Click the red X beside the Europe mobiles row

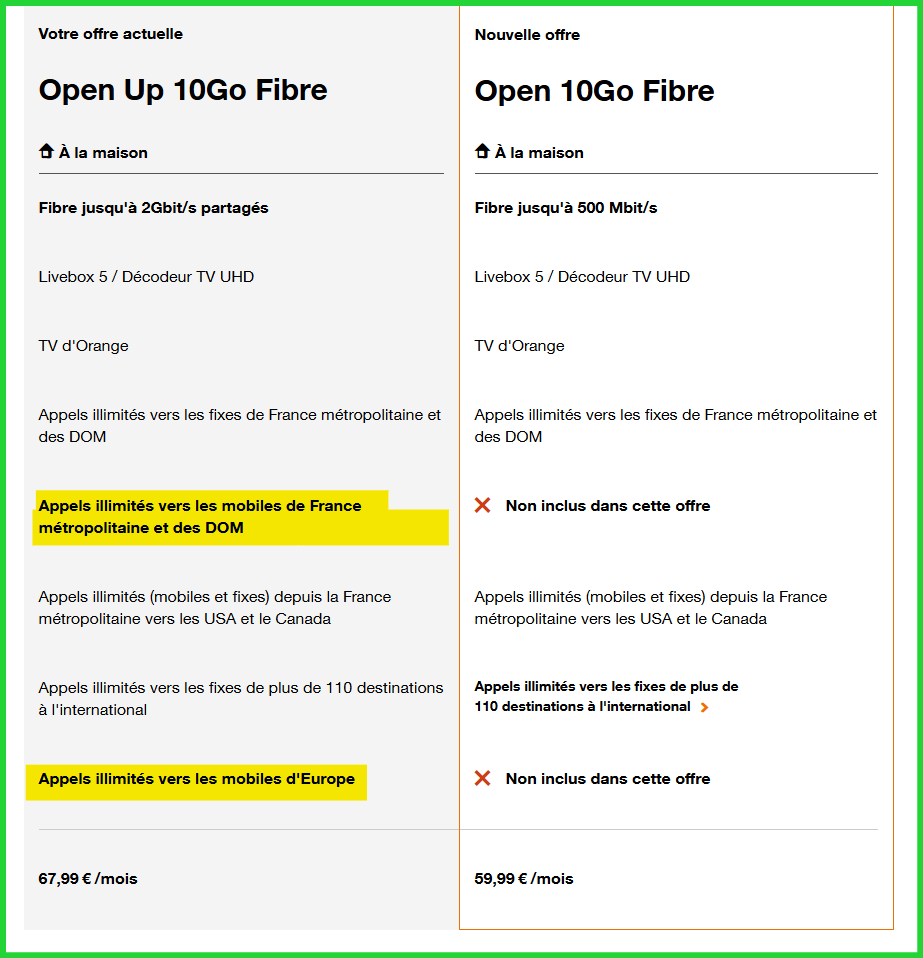point(483,778)
